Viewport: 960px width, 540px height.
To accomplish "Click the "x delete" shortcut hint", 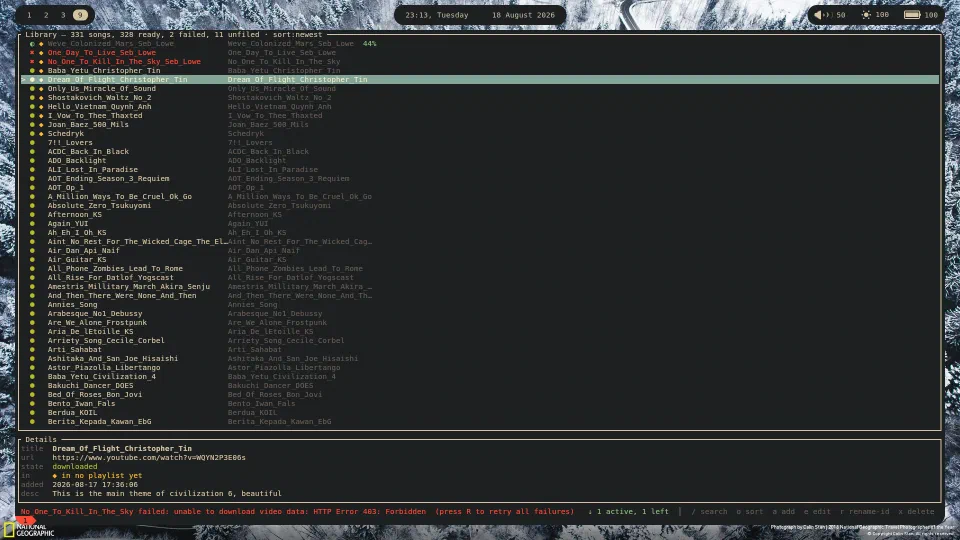I will (917, 512).
